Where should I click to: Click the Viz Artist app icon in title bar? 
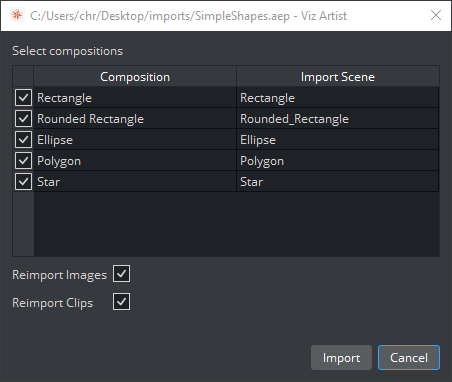[17, 15]
